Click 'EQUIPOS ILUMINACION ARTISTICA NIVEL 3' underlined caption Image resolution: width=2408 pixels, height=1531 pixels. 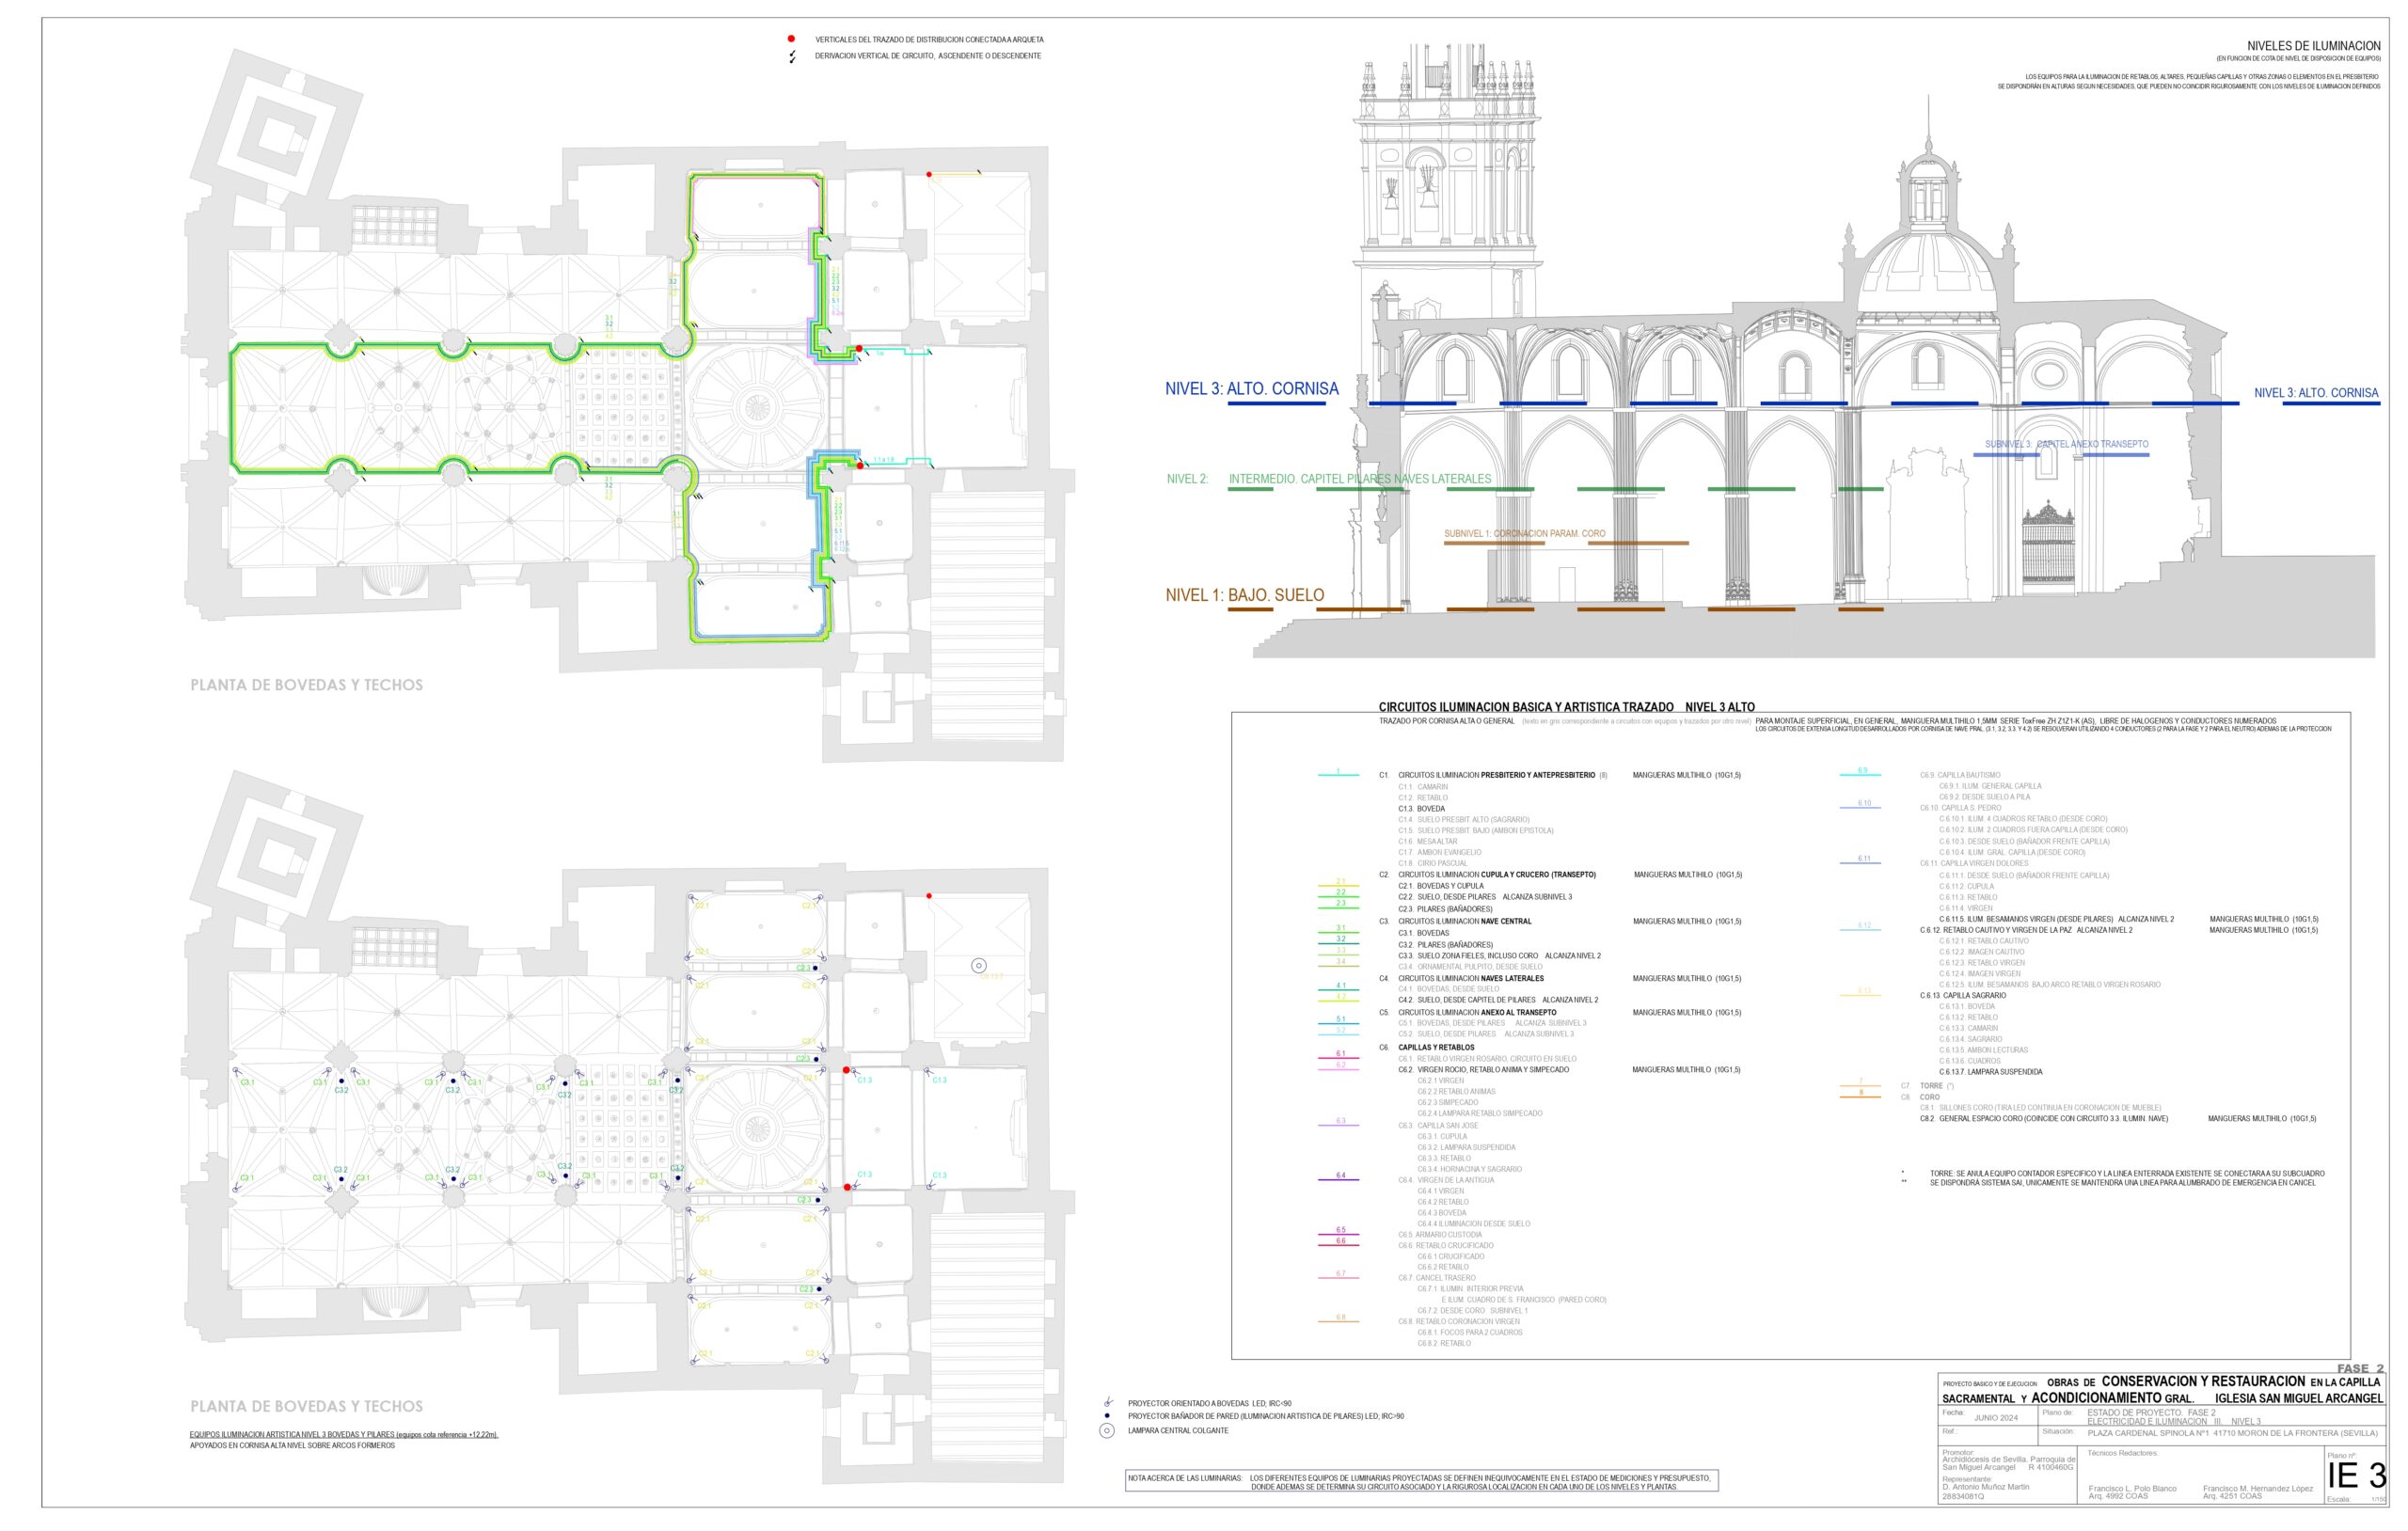pyautogui.click(x=343, y=1434)
